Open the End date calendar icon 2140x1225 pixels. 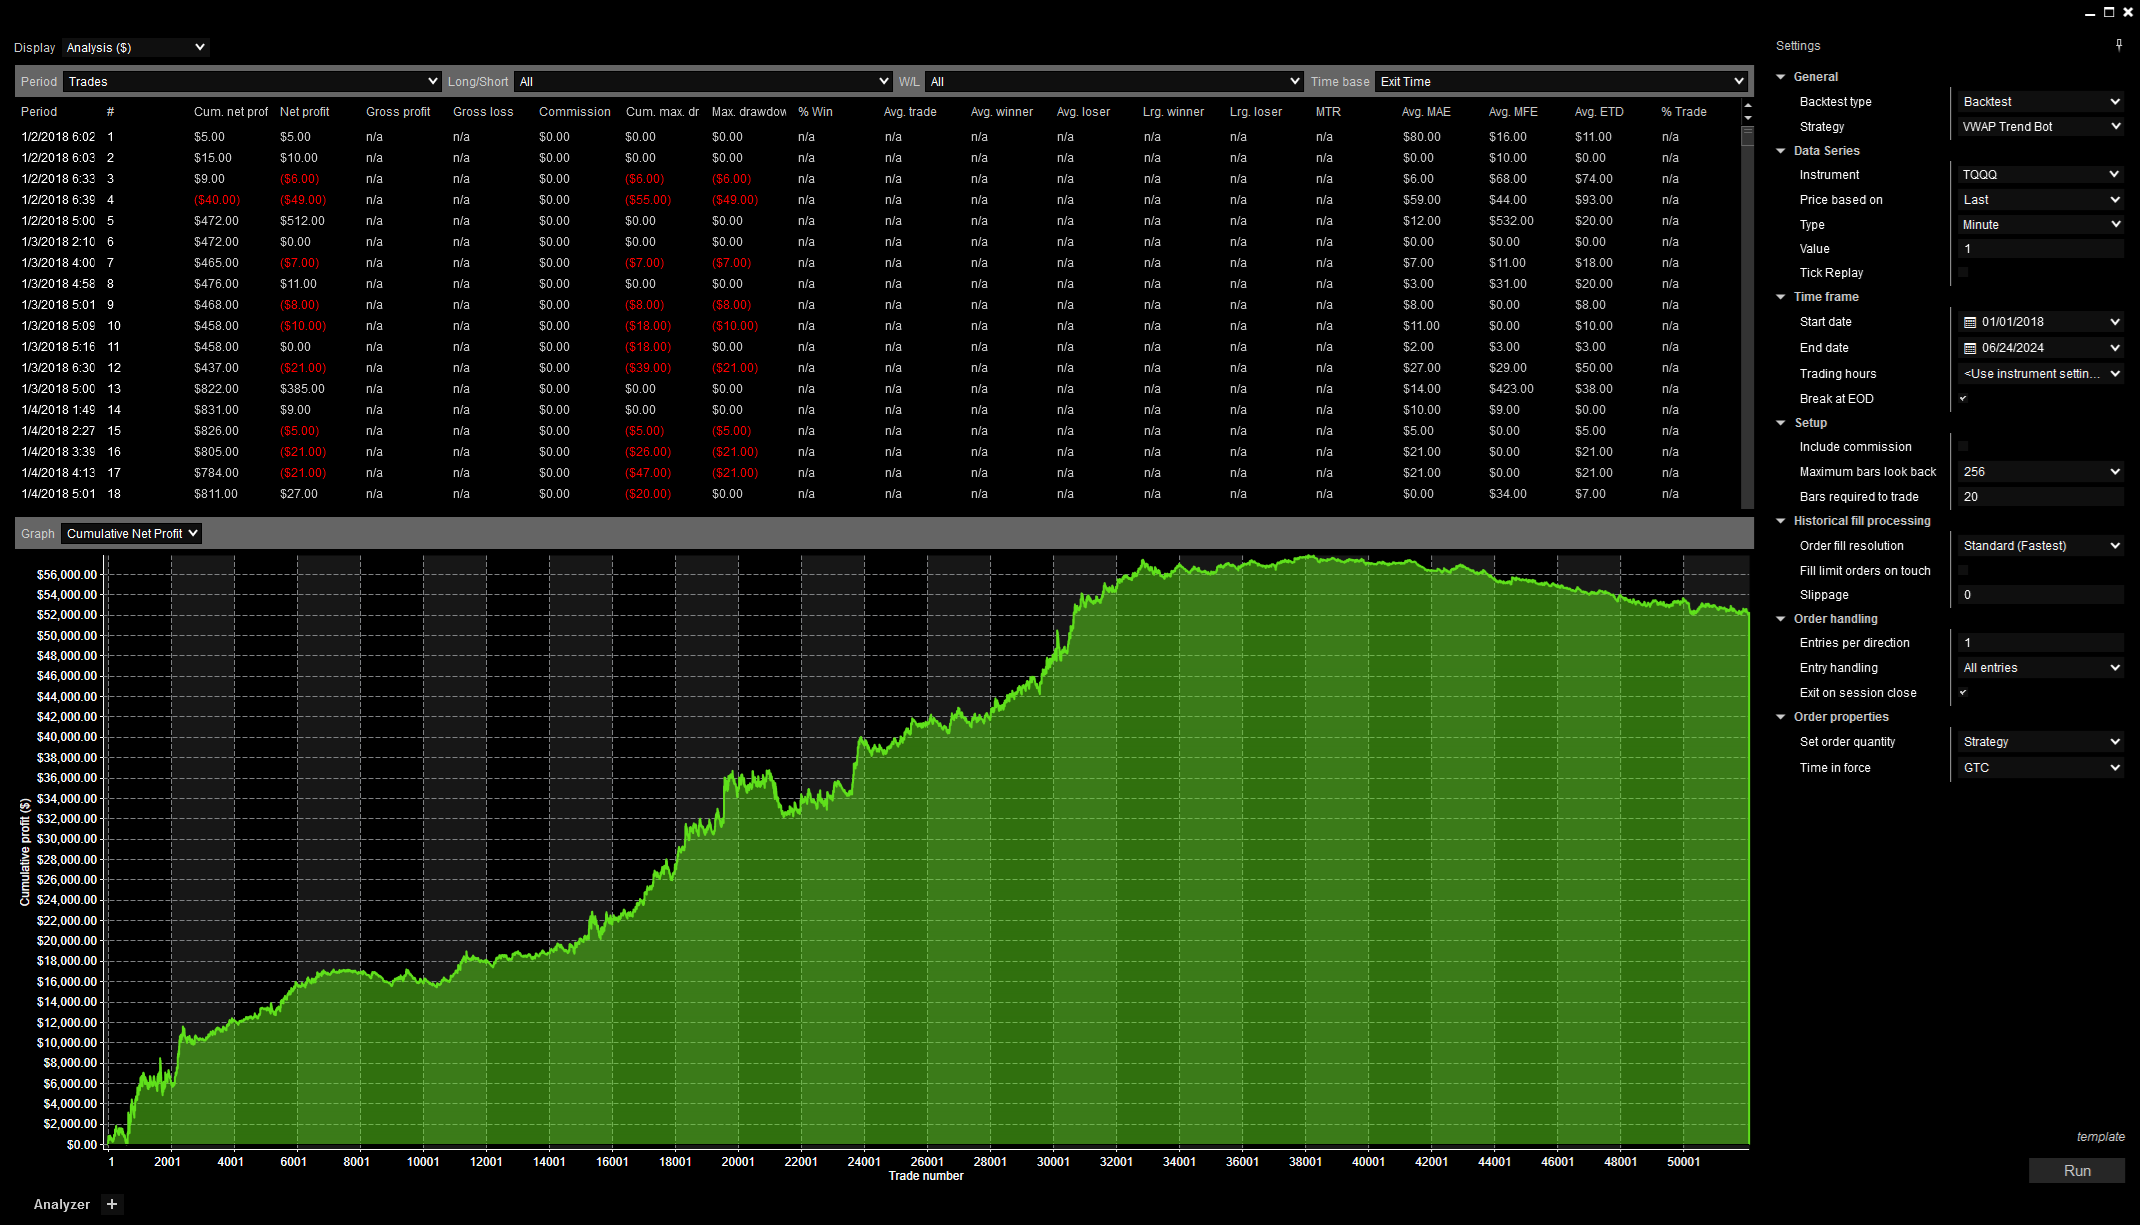click(x=1970, y=348)
